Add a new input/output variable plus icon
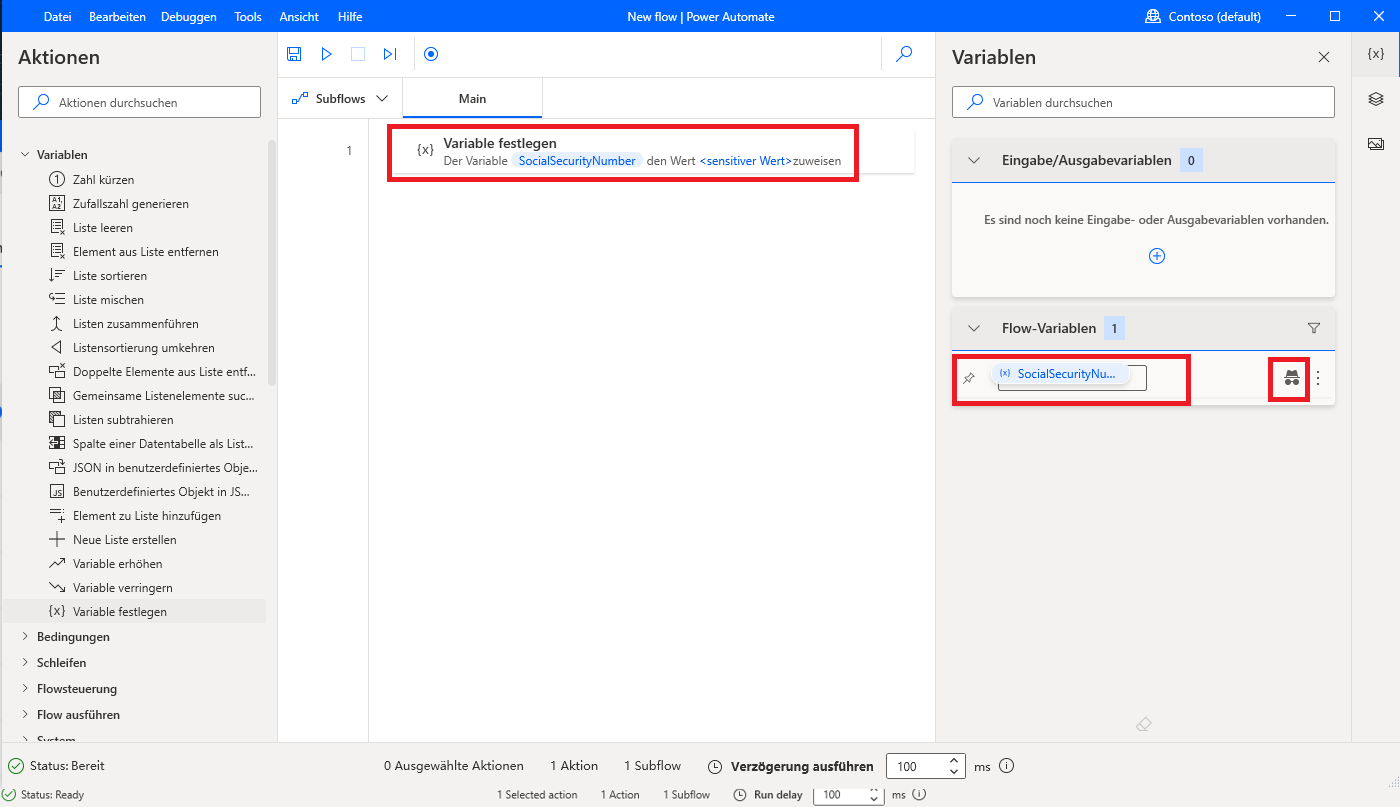Image resolution: width=1400 pixels, height=807 pixels. [1157, 256]
